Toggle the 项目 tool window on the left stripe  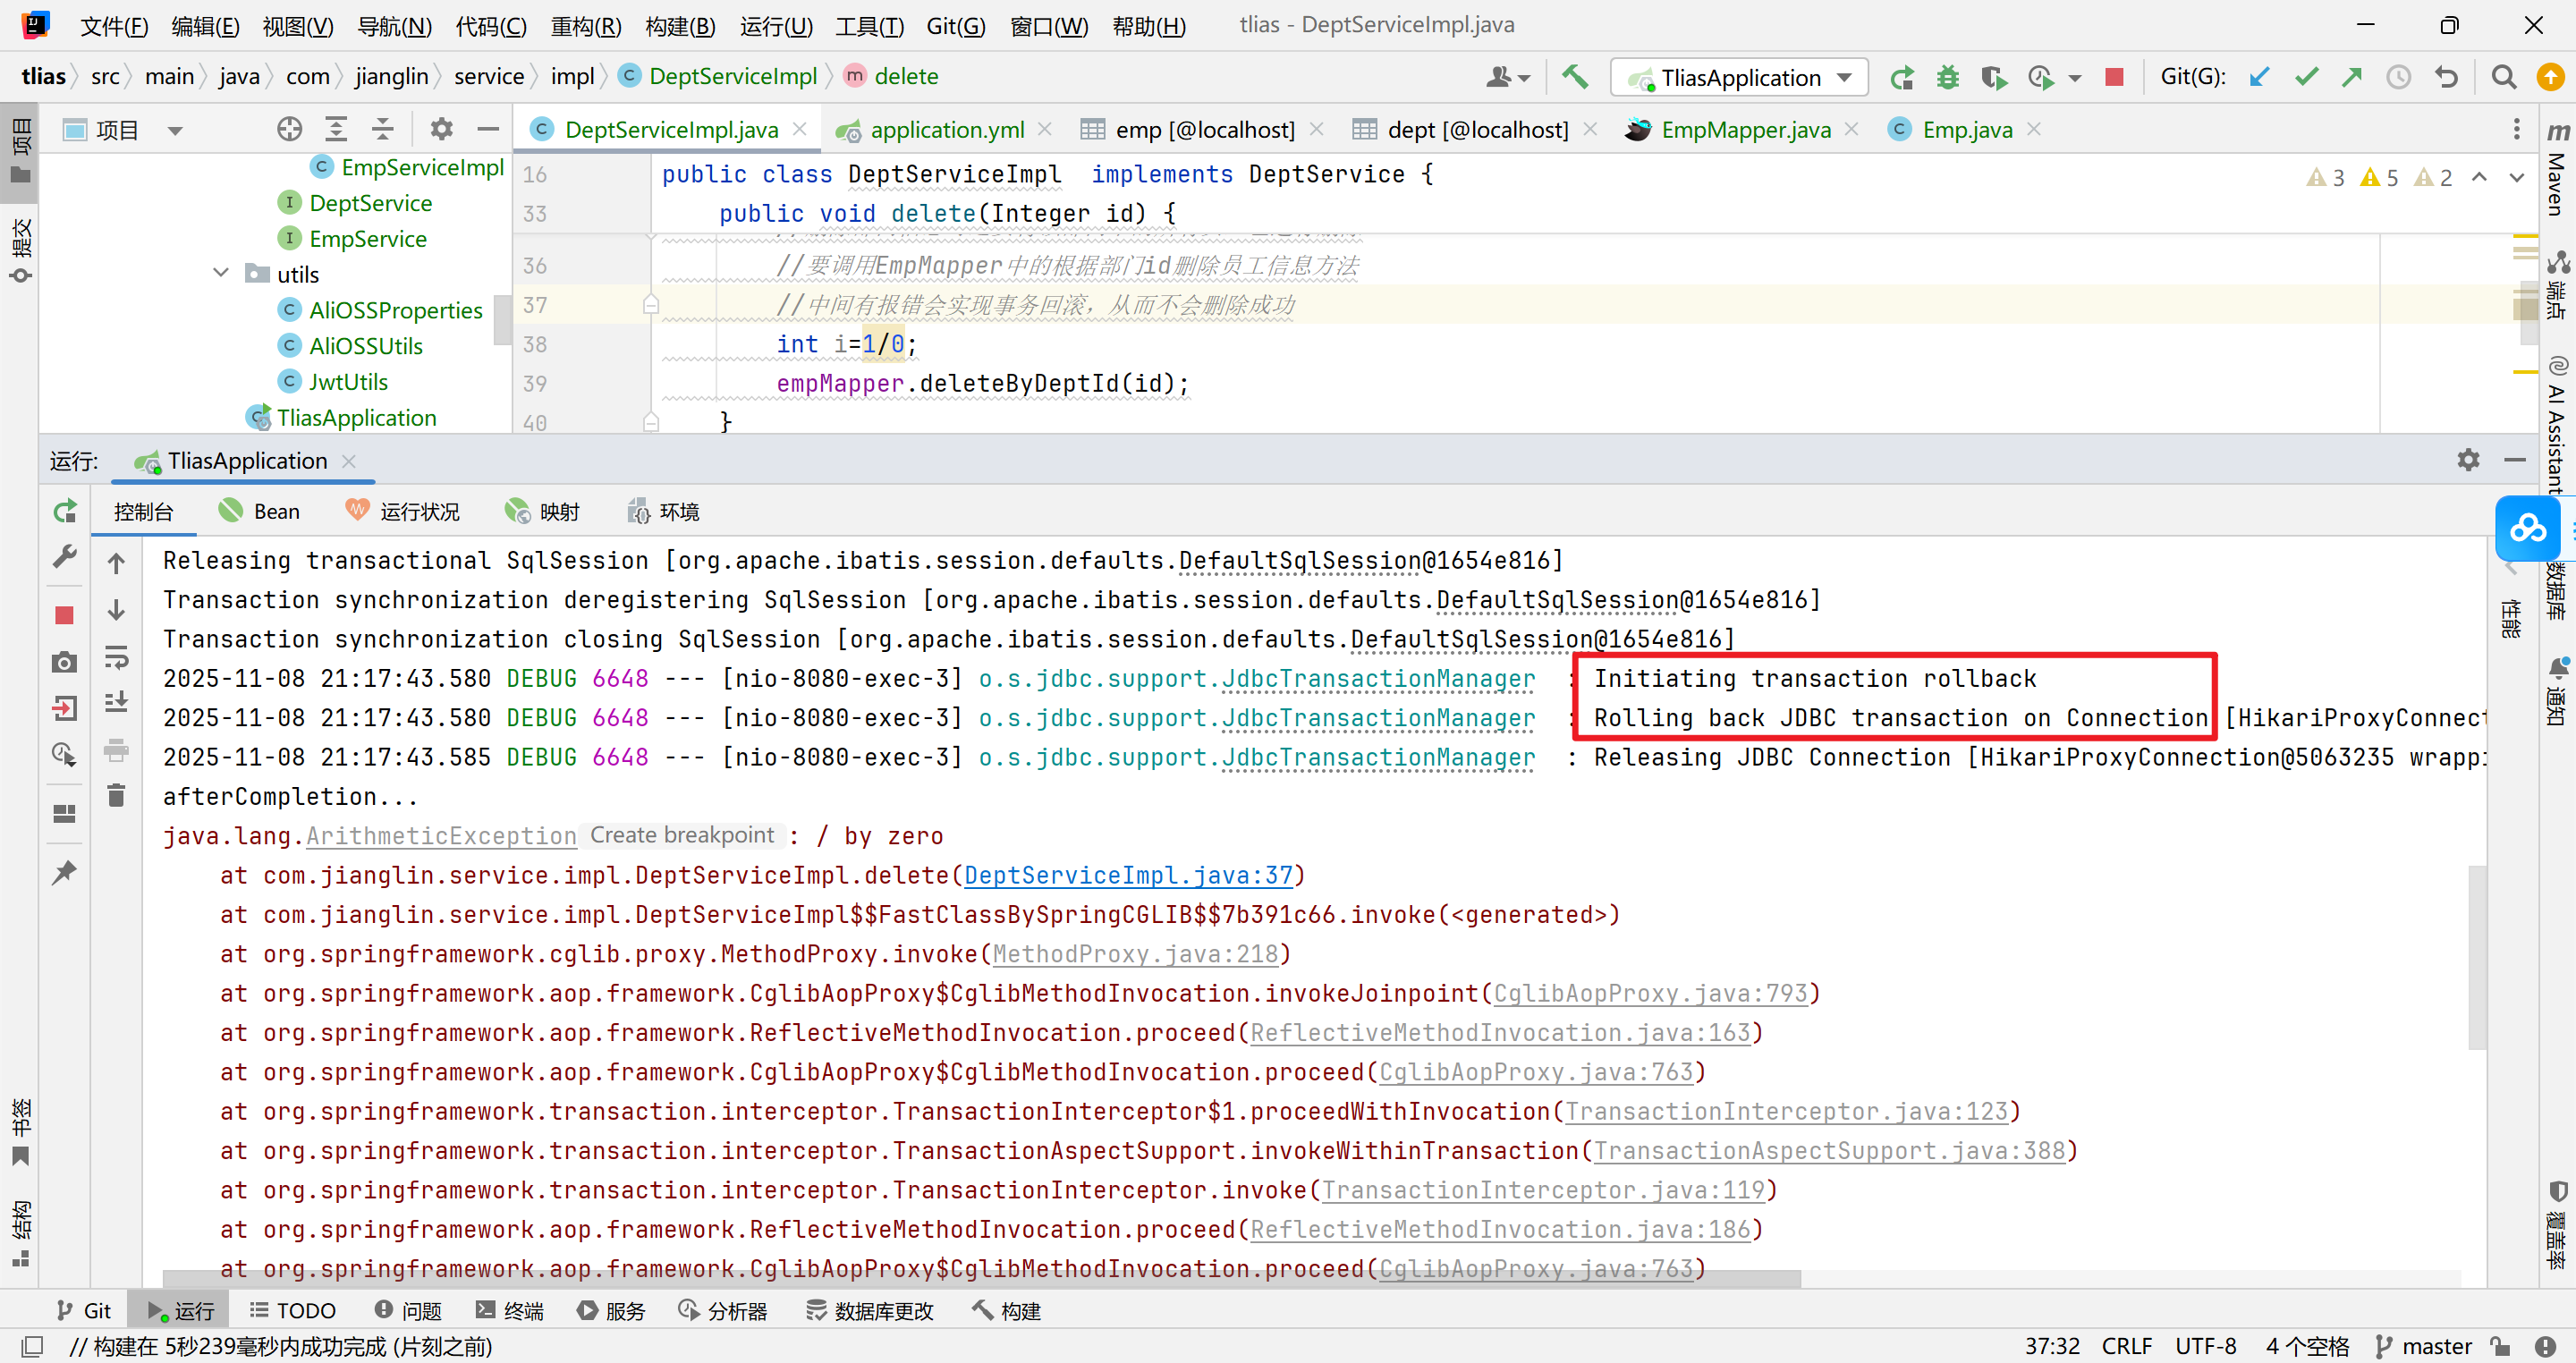click(x=20, y=151)
